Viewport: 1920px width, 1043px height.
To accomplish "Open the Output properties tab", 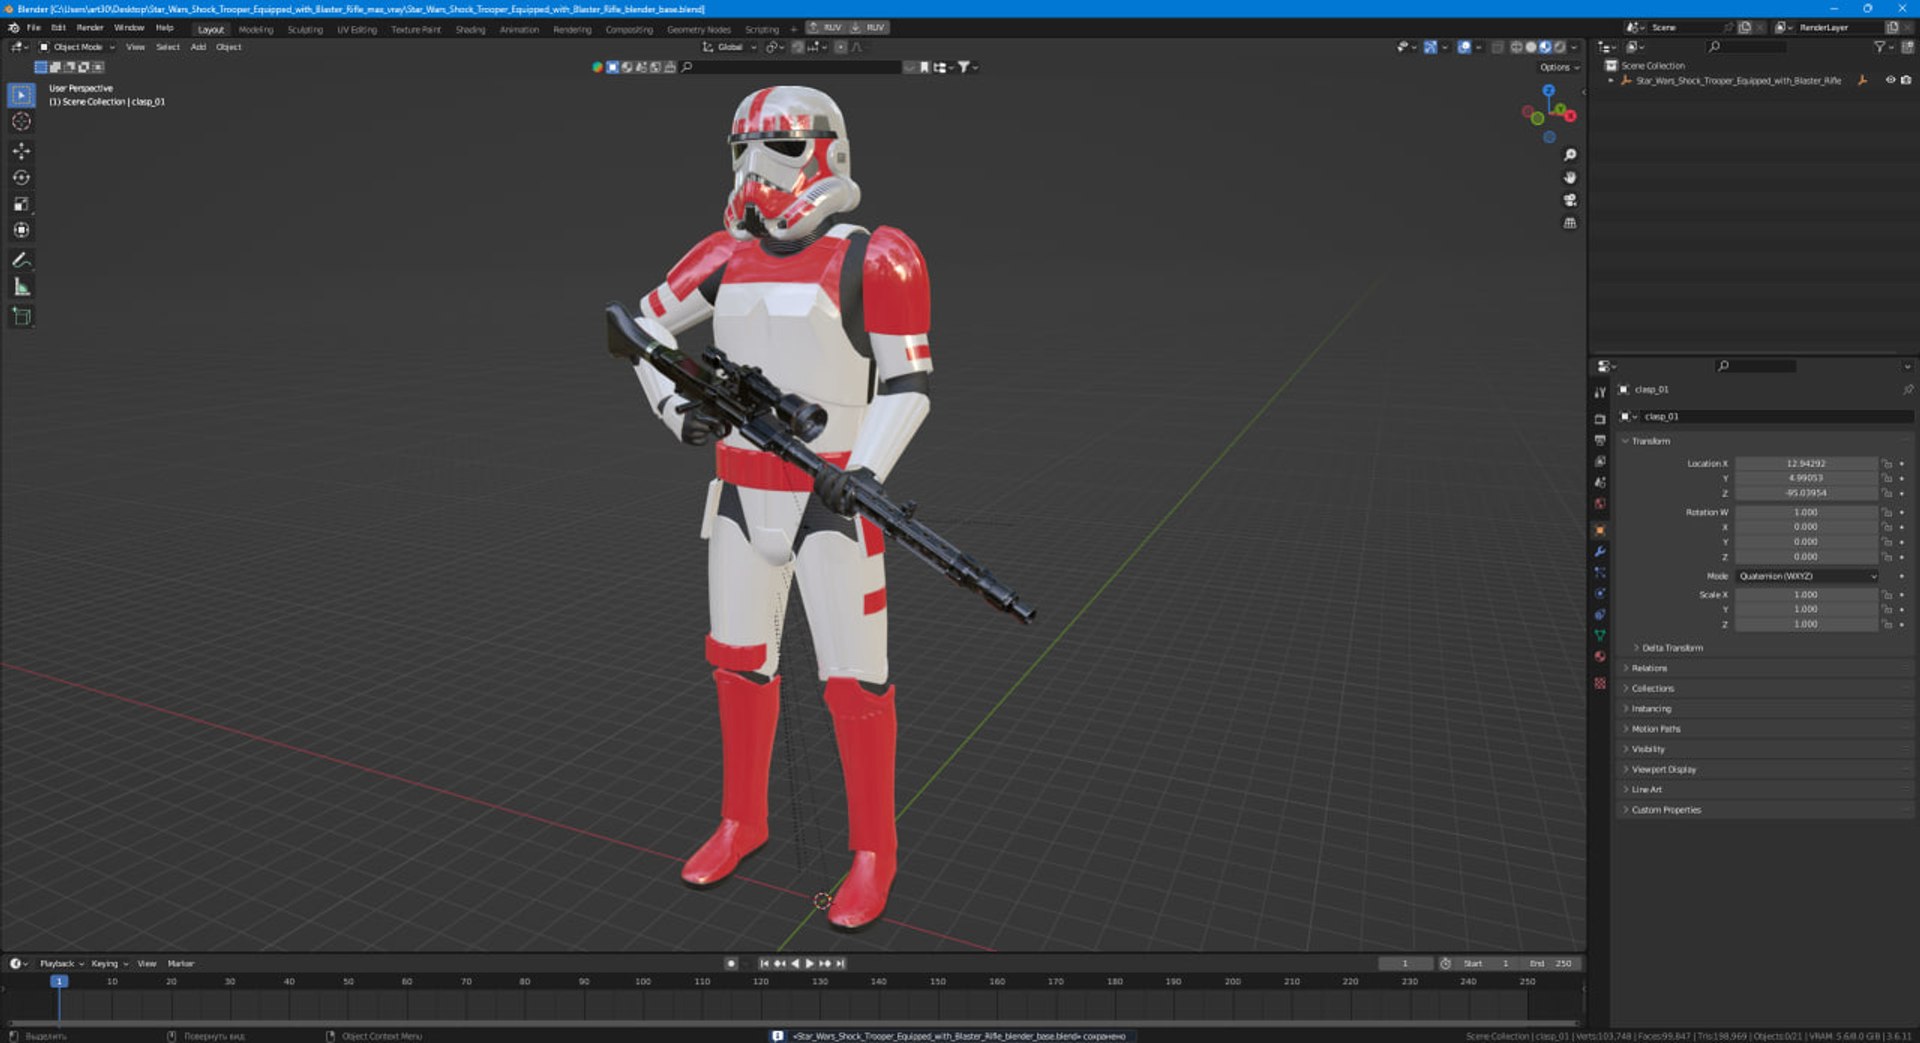I will point(1600,440).
